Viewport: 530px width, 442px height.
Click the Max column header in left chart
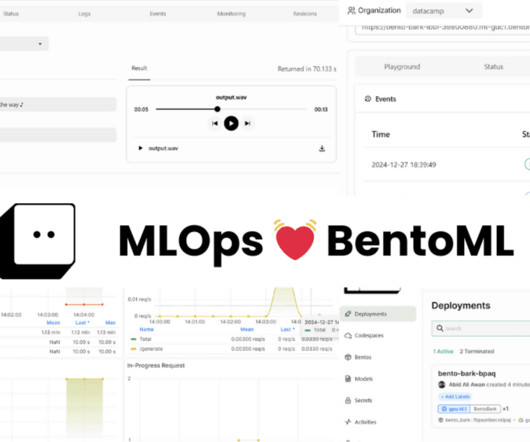110,323
